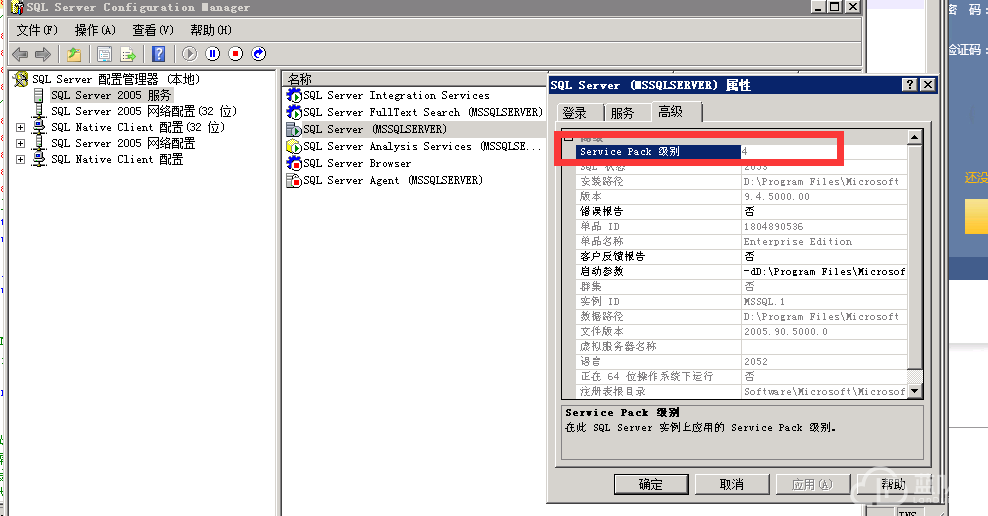The width and height of the screenshot is (988, 516).
Task: Click SQL Server Analysis Services icon
Action: click(294, 146)
